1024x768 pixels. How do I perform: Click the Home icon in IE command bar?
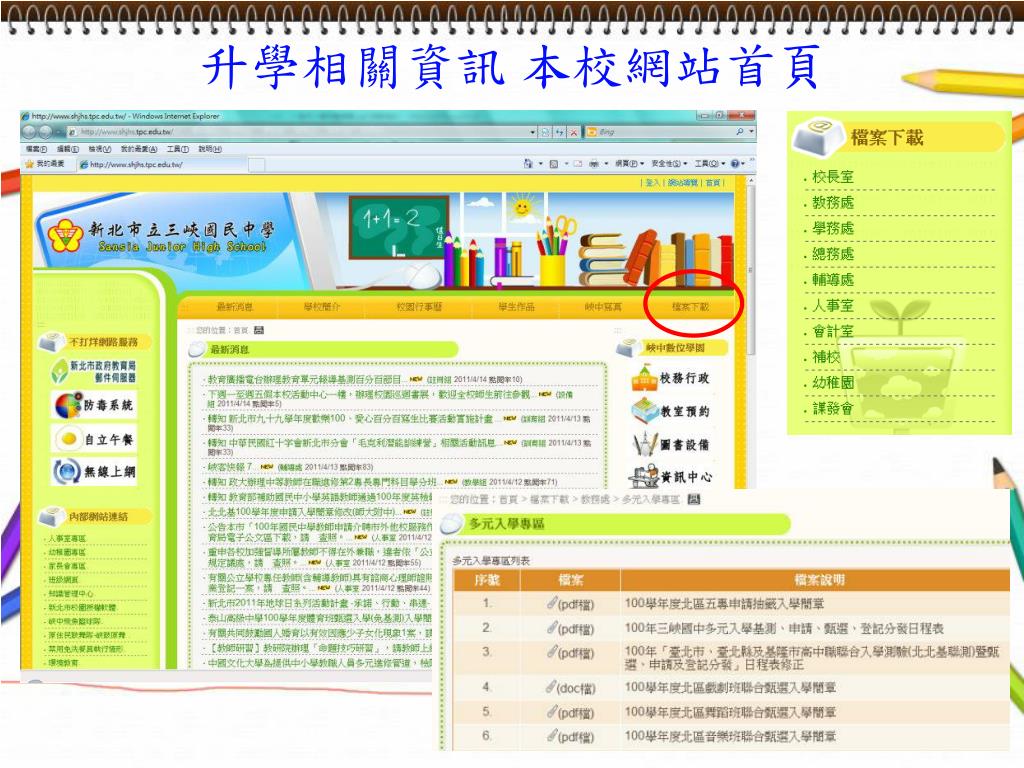[528, 163]
